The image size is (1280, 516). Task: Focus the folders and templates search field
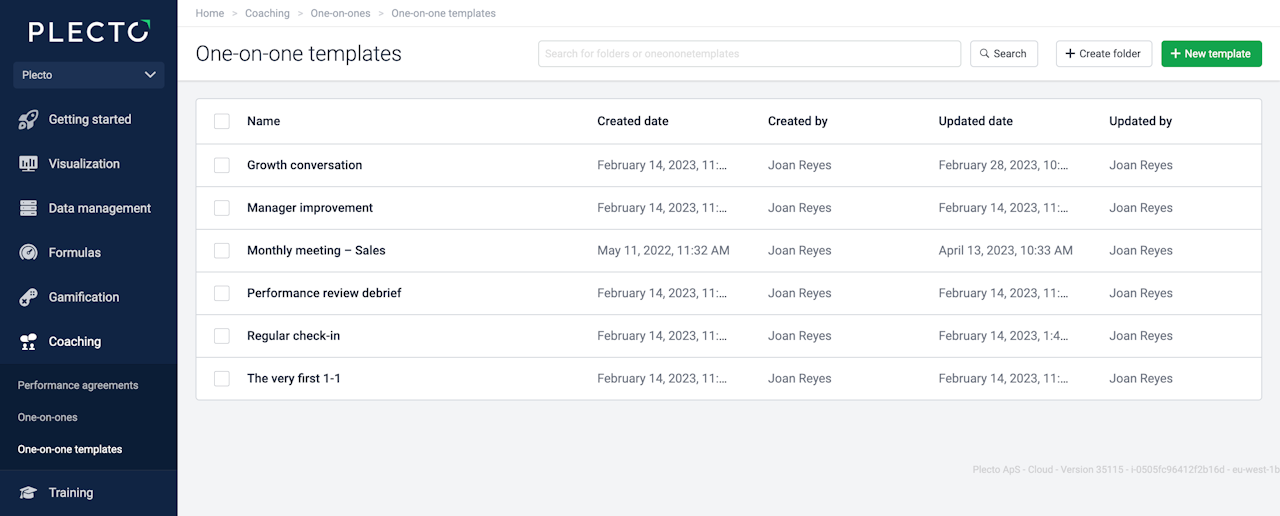pyautogui.click(x=749, y=54)
